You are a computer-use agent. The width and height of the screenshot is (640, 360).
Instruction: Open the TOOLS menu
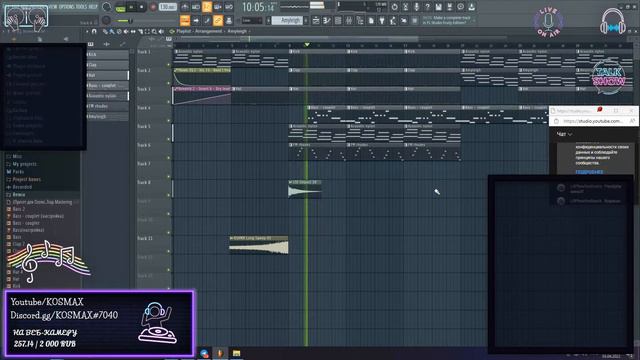81,7
